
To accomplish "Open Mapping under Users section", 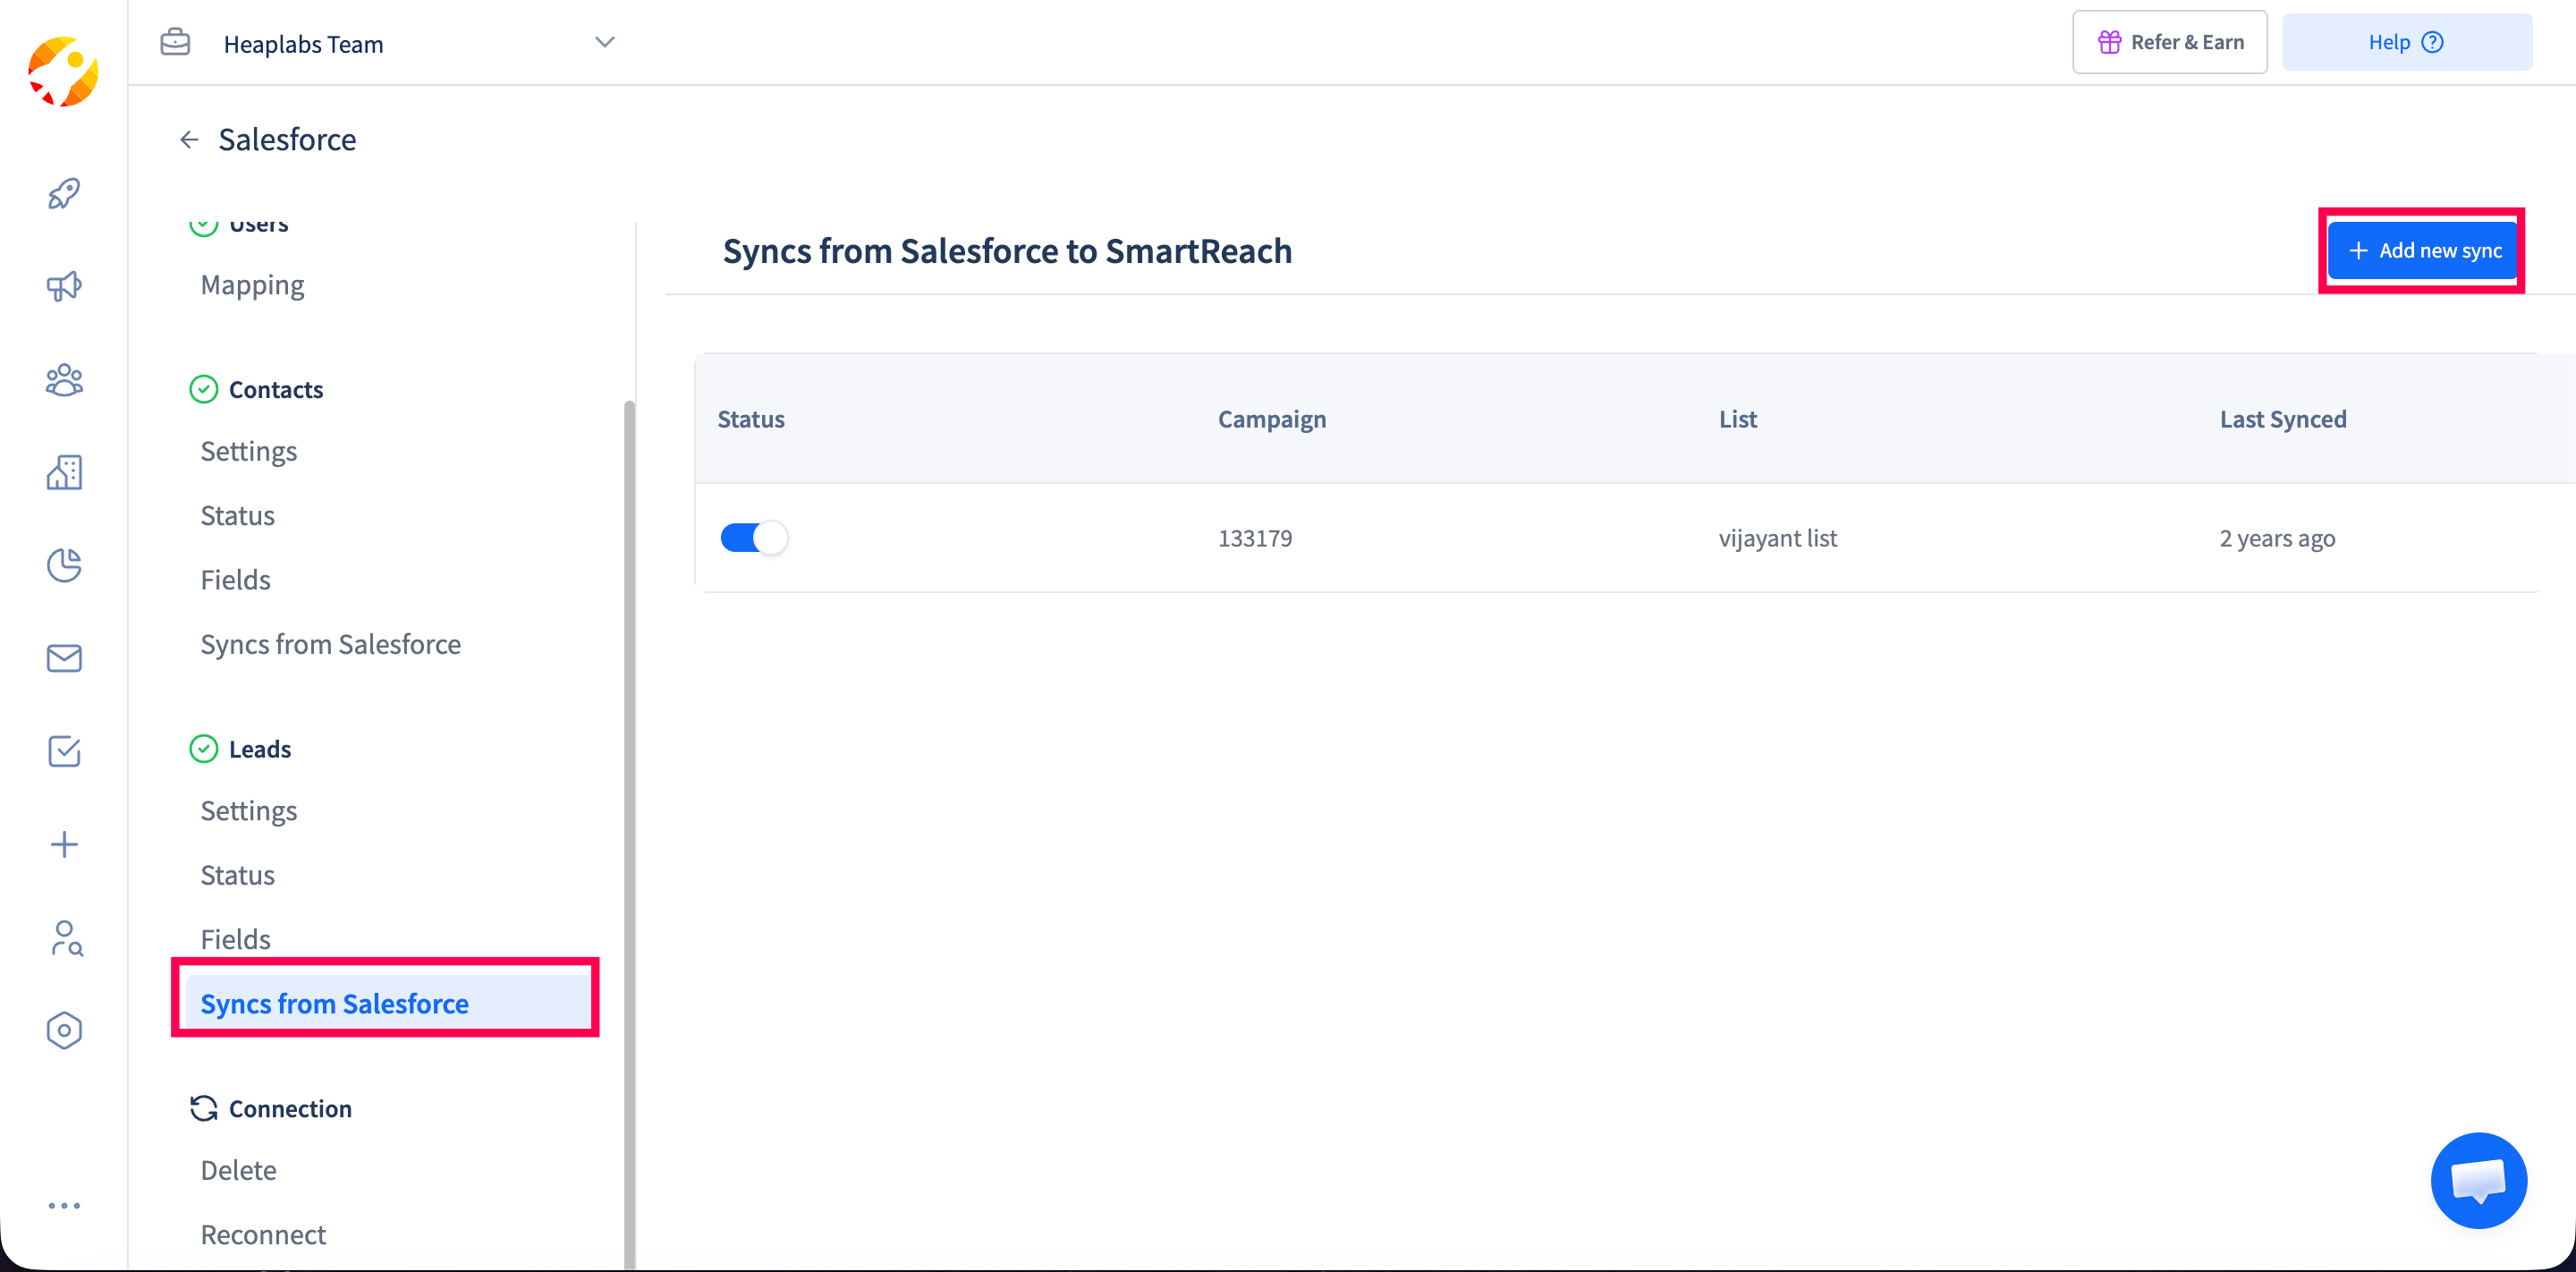I will [252, 285].
